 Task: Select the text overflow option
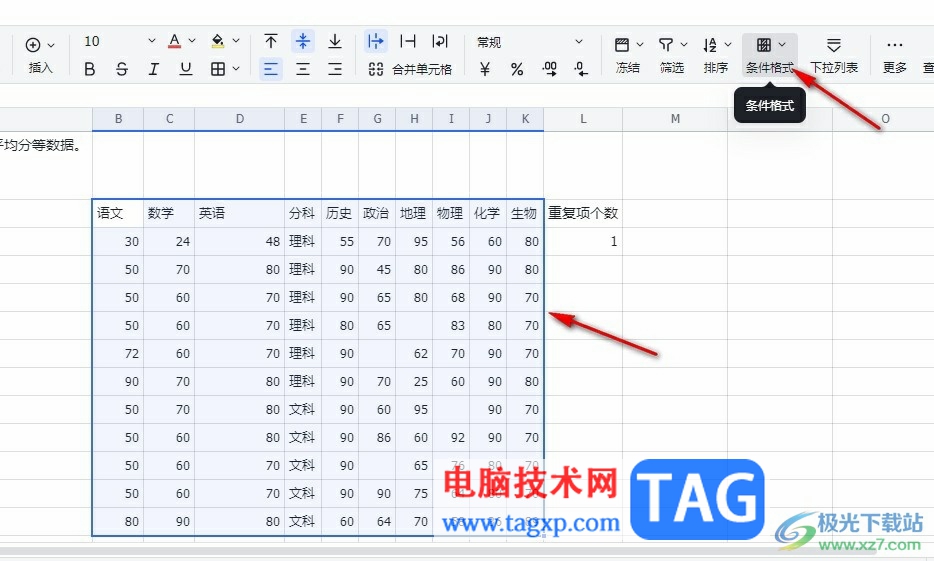[376, 41]
